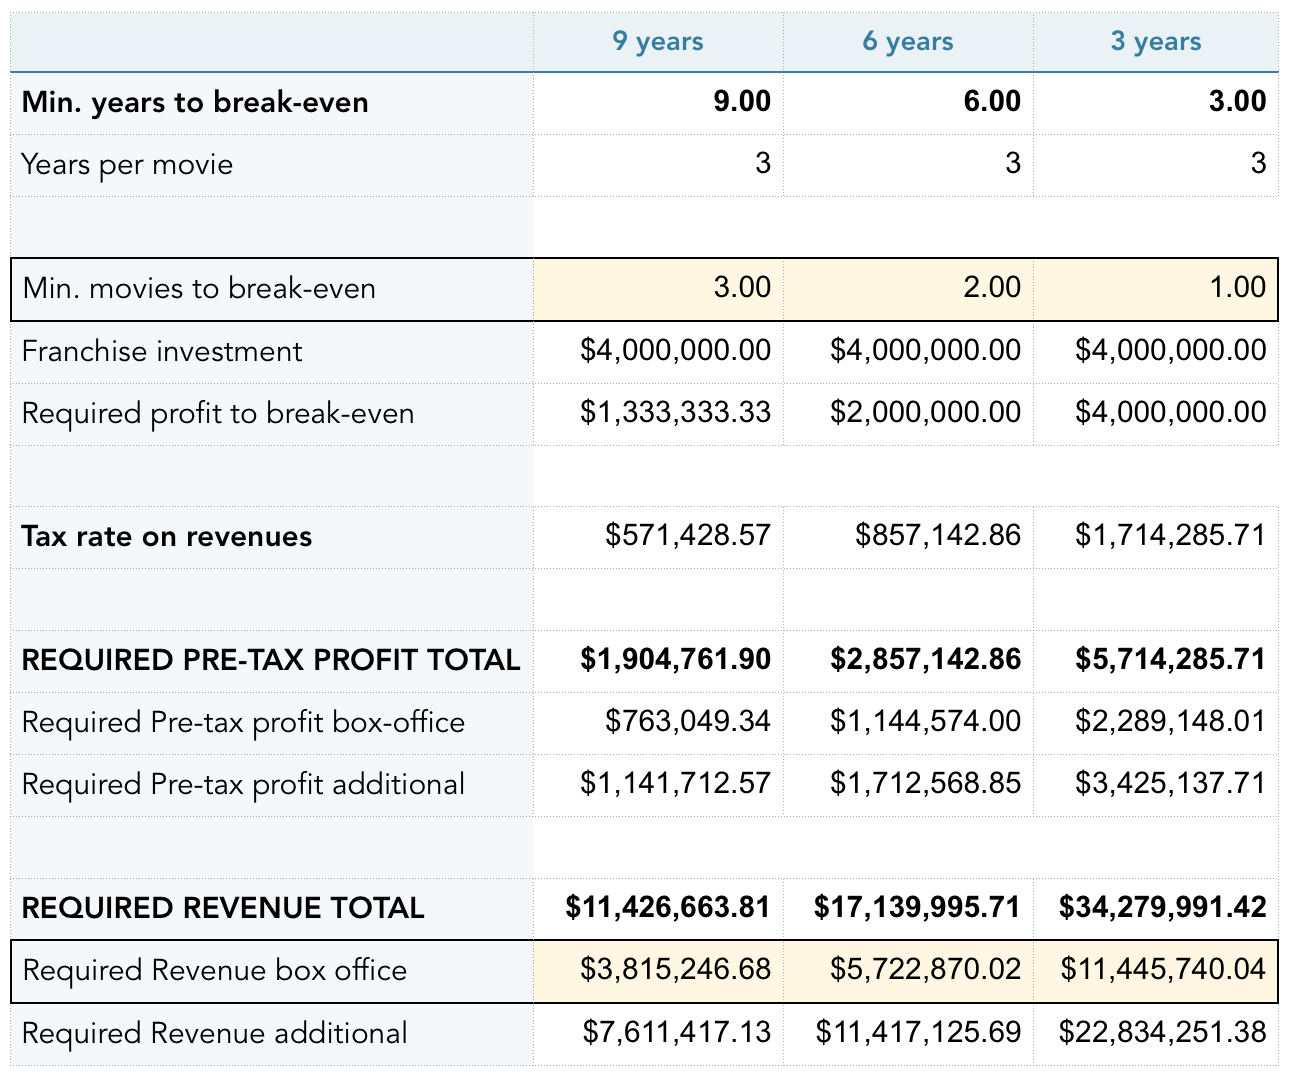Select the $11,445,740.04 box office revenue cell
The image size is (1292, 1084).
click(x=1156, y=971)
